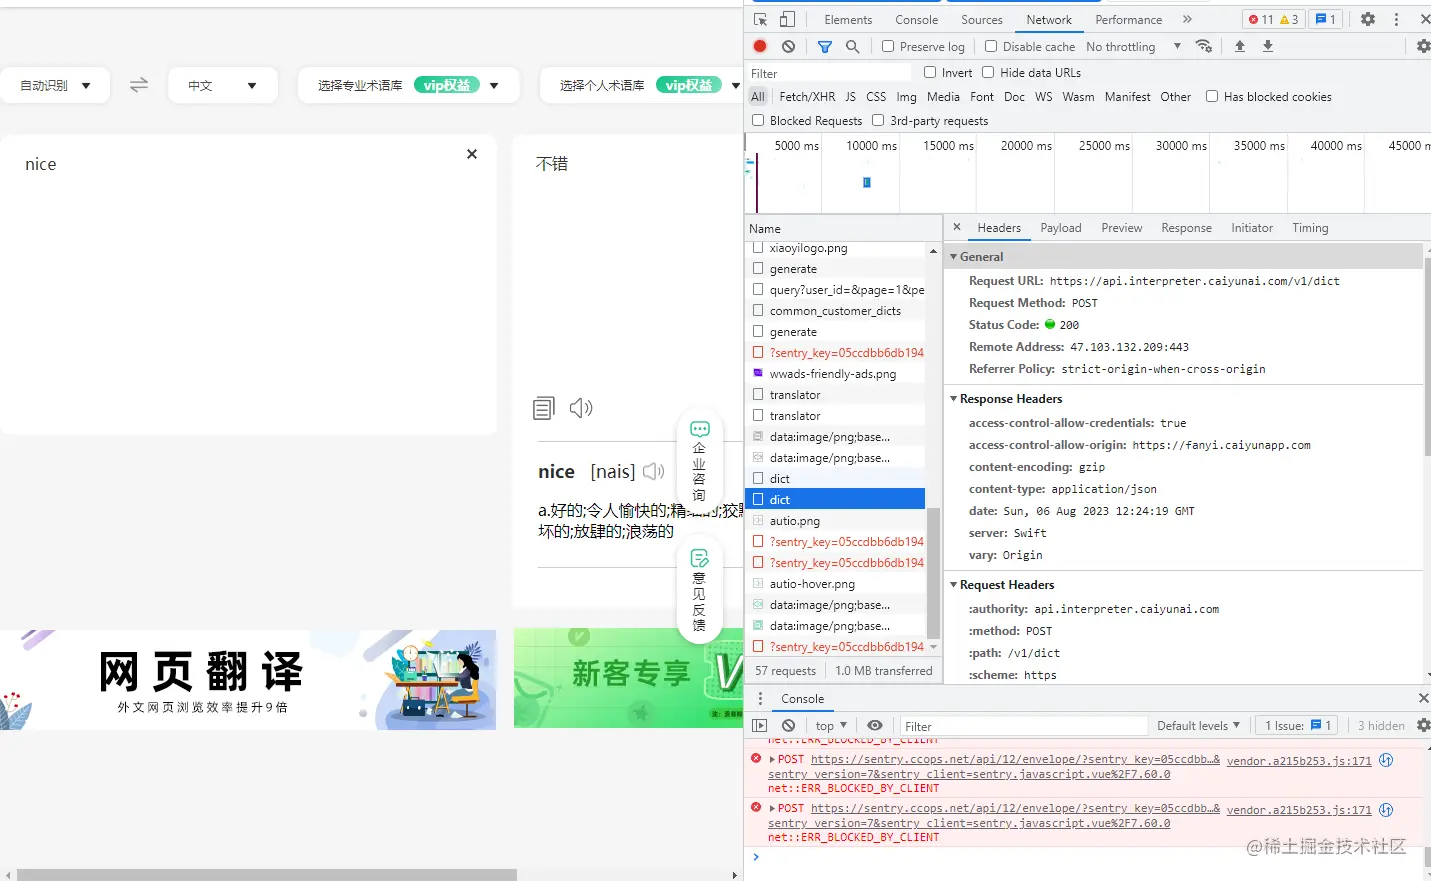Filter requests by WS
Screen dimensions: 1431x881
pyautogui.click(x=1043, y=96)
